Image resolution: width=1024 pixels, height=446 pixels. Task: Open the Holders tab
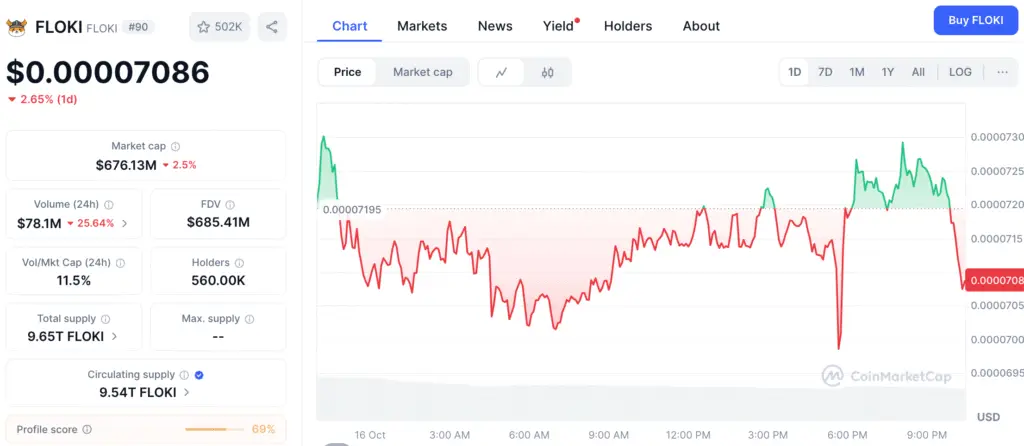point(628,26)
